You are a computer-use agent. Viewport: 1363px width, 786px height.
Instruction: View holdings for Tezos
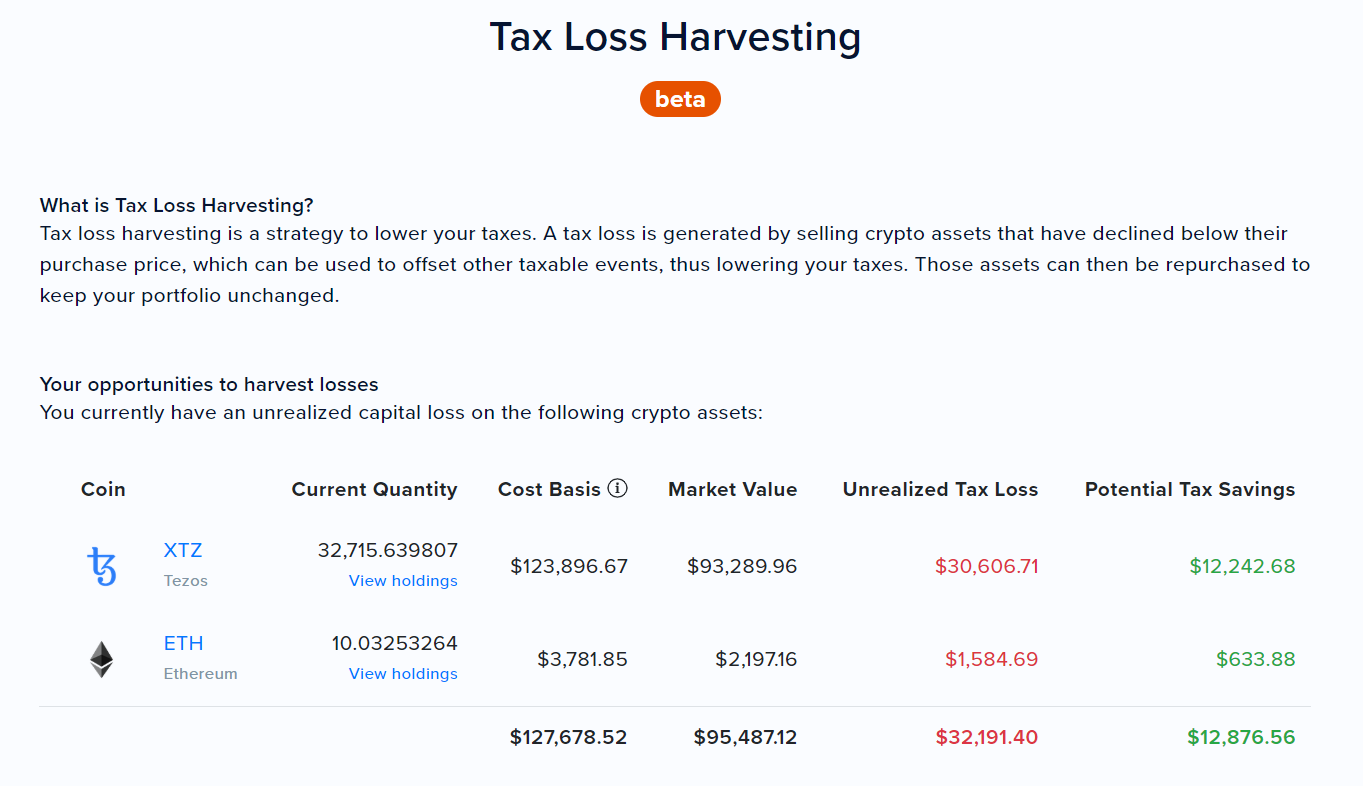pos(403,581)
